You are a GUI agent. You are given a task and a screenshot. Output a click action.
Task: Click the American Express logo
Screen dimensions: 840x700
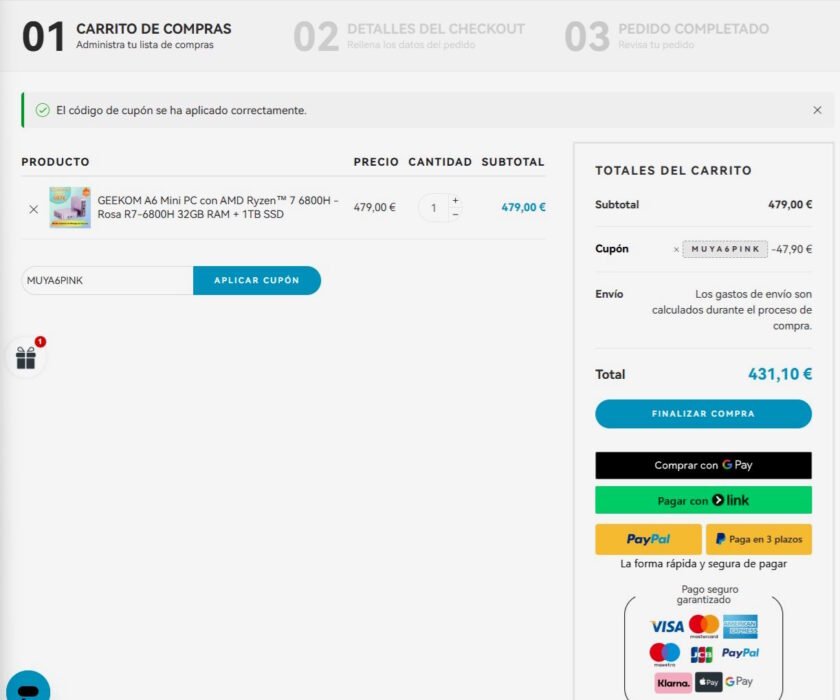pos(740,626)
